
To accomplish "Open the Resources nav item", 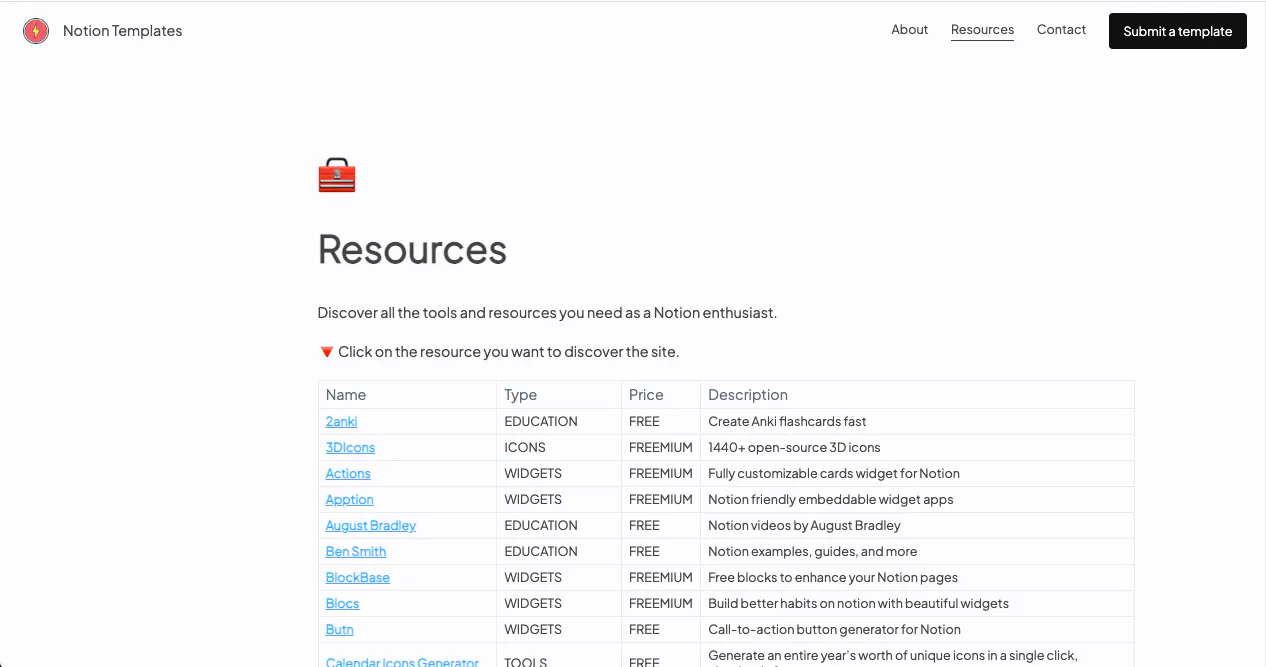I will (982, 30).
